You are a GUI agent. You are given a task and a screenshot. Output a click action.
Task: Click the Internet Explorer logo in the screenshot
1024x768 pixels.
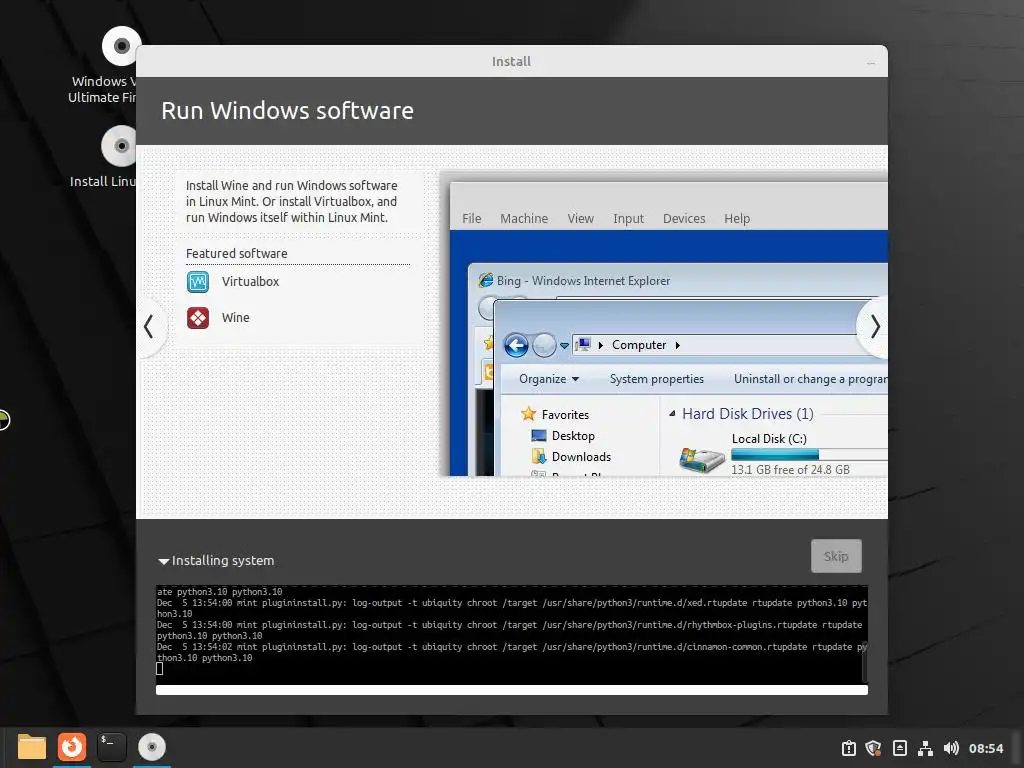(485, 281)
